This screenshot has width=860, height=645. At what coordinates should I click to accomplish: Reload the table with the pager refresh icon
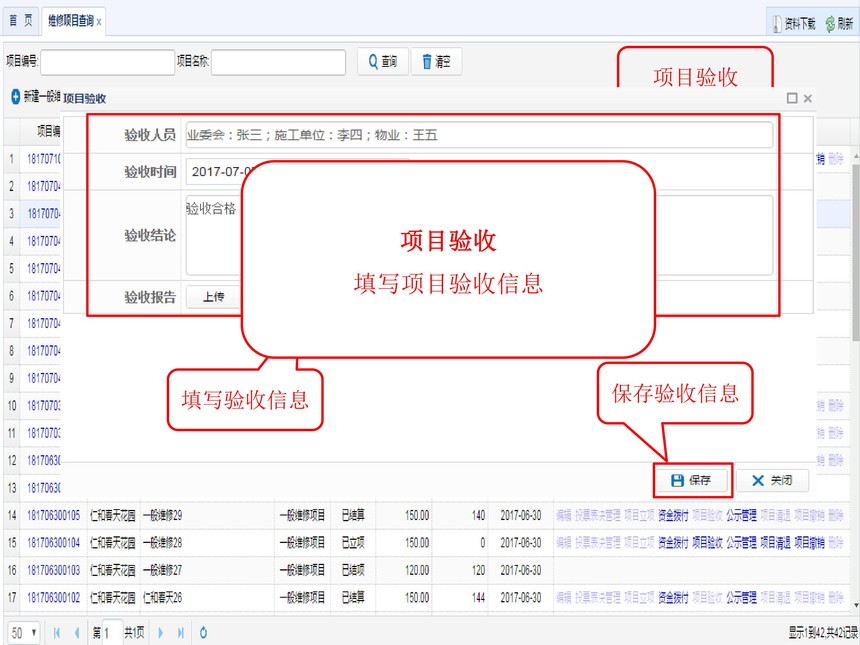[203, 633]
